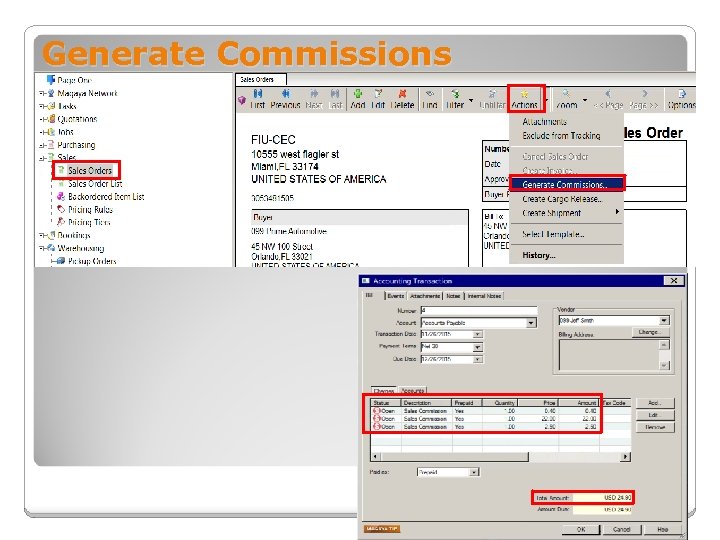Expand the Magaya Network tree node
Viewport: 720px width, 540px height.
(42, 93)
